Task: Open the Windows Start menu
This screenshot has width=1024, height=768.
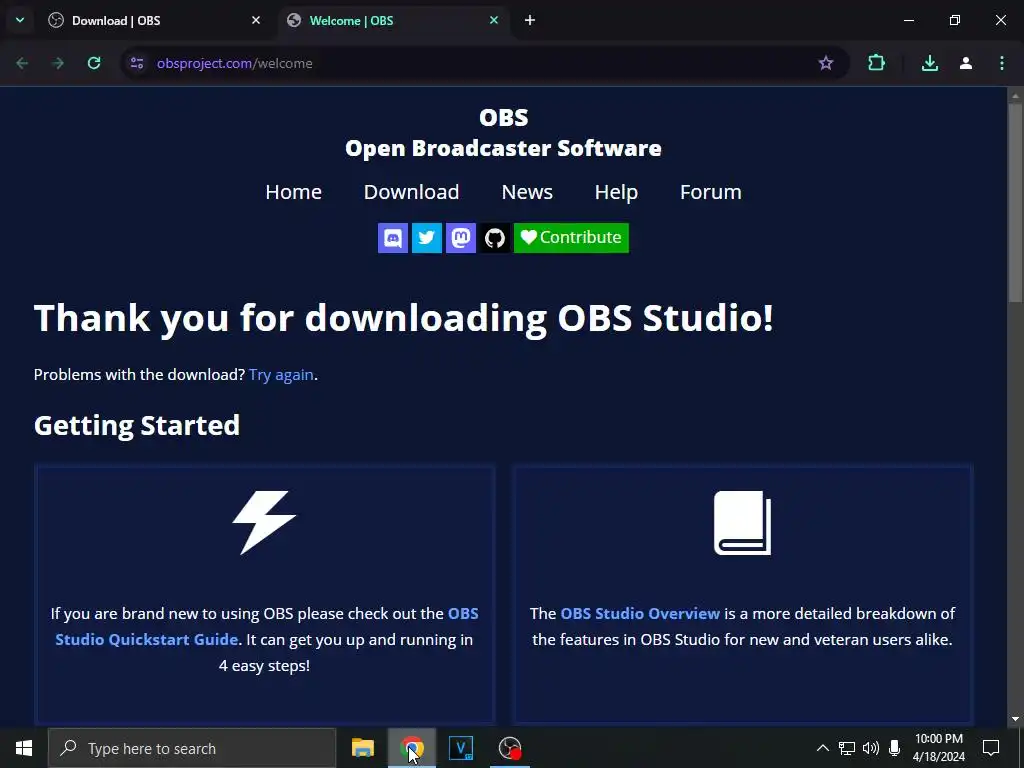Action: coord(24,748)
